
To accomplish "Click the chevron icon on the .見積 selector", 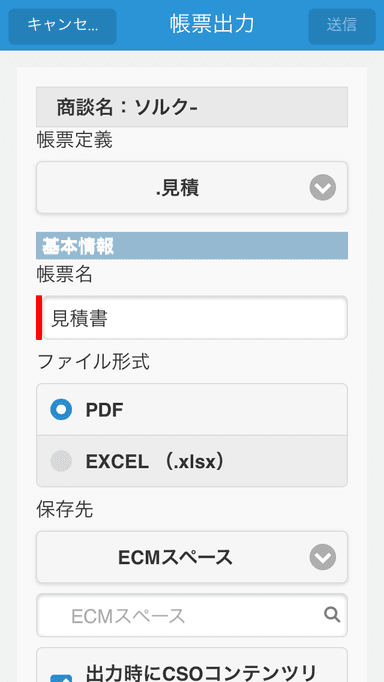I will coord(323,187).
